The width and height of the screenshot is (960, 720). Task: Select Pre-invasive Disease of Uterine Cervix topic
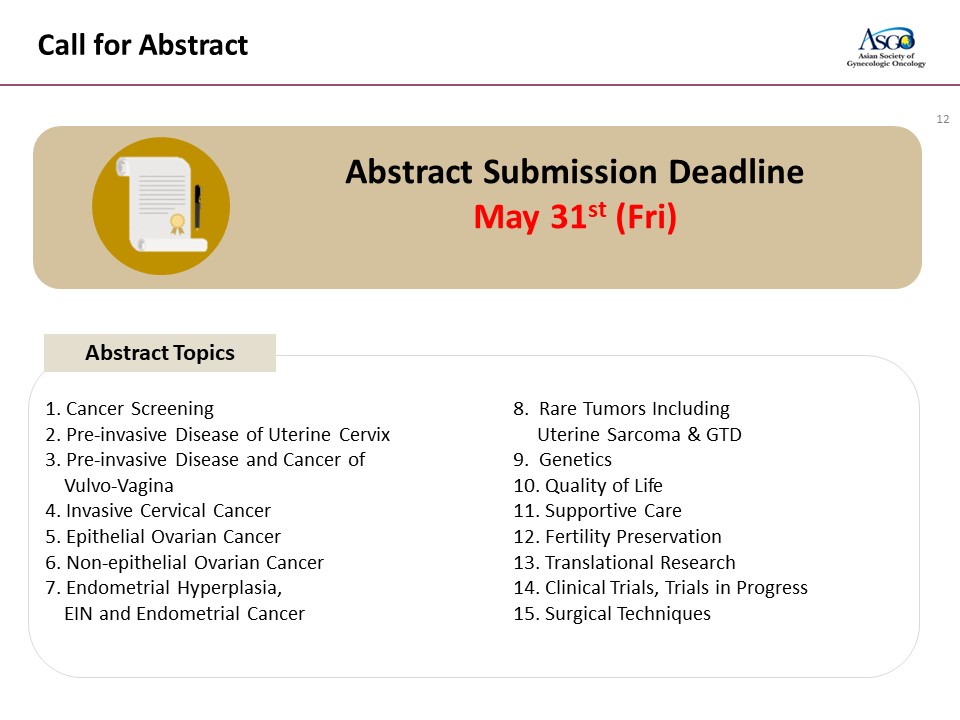pos(217,434)
